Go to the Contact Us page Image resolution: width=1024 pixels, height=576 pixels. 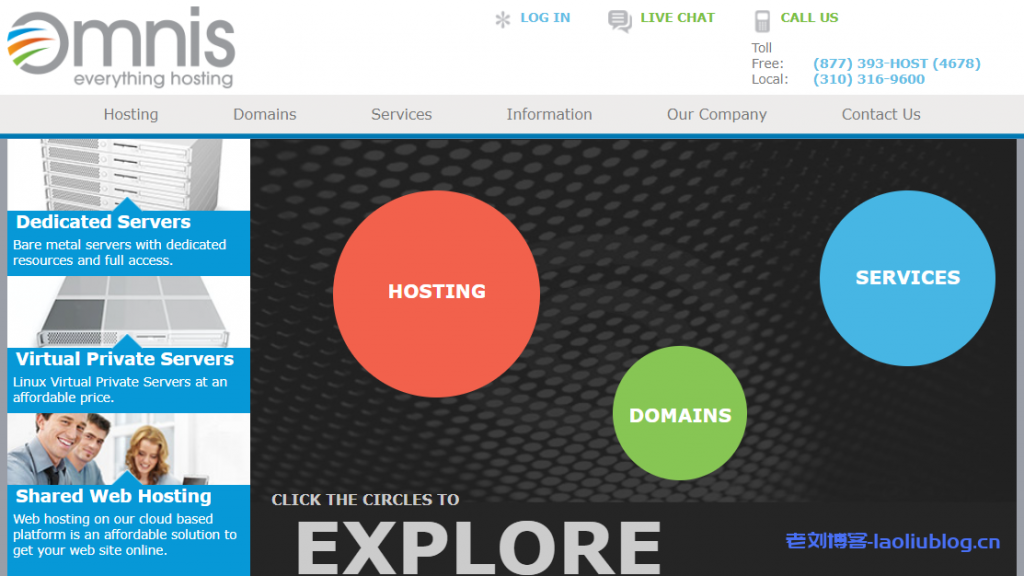point(881,114)
